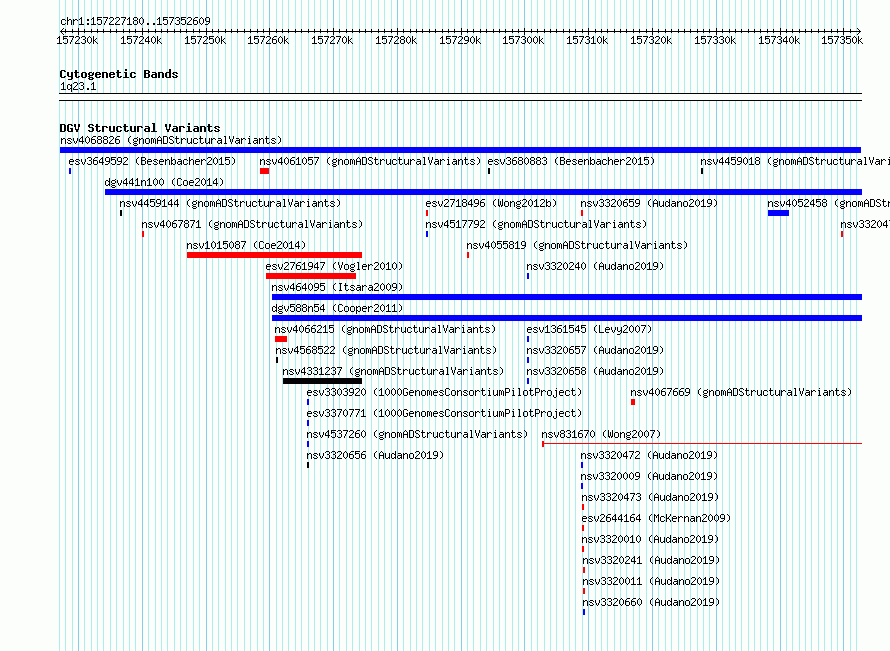Select the small red nsv4061057 variant bar

265,171
